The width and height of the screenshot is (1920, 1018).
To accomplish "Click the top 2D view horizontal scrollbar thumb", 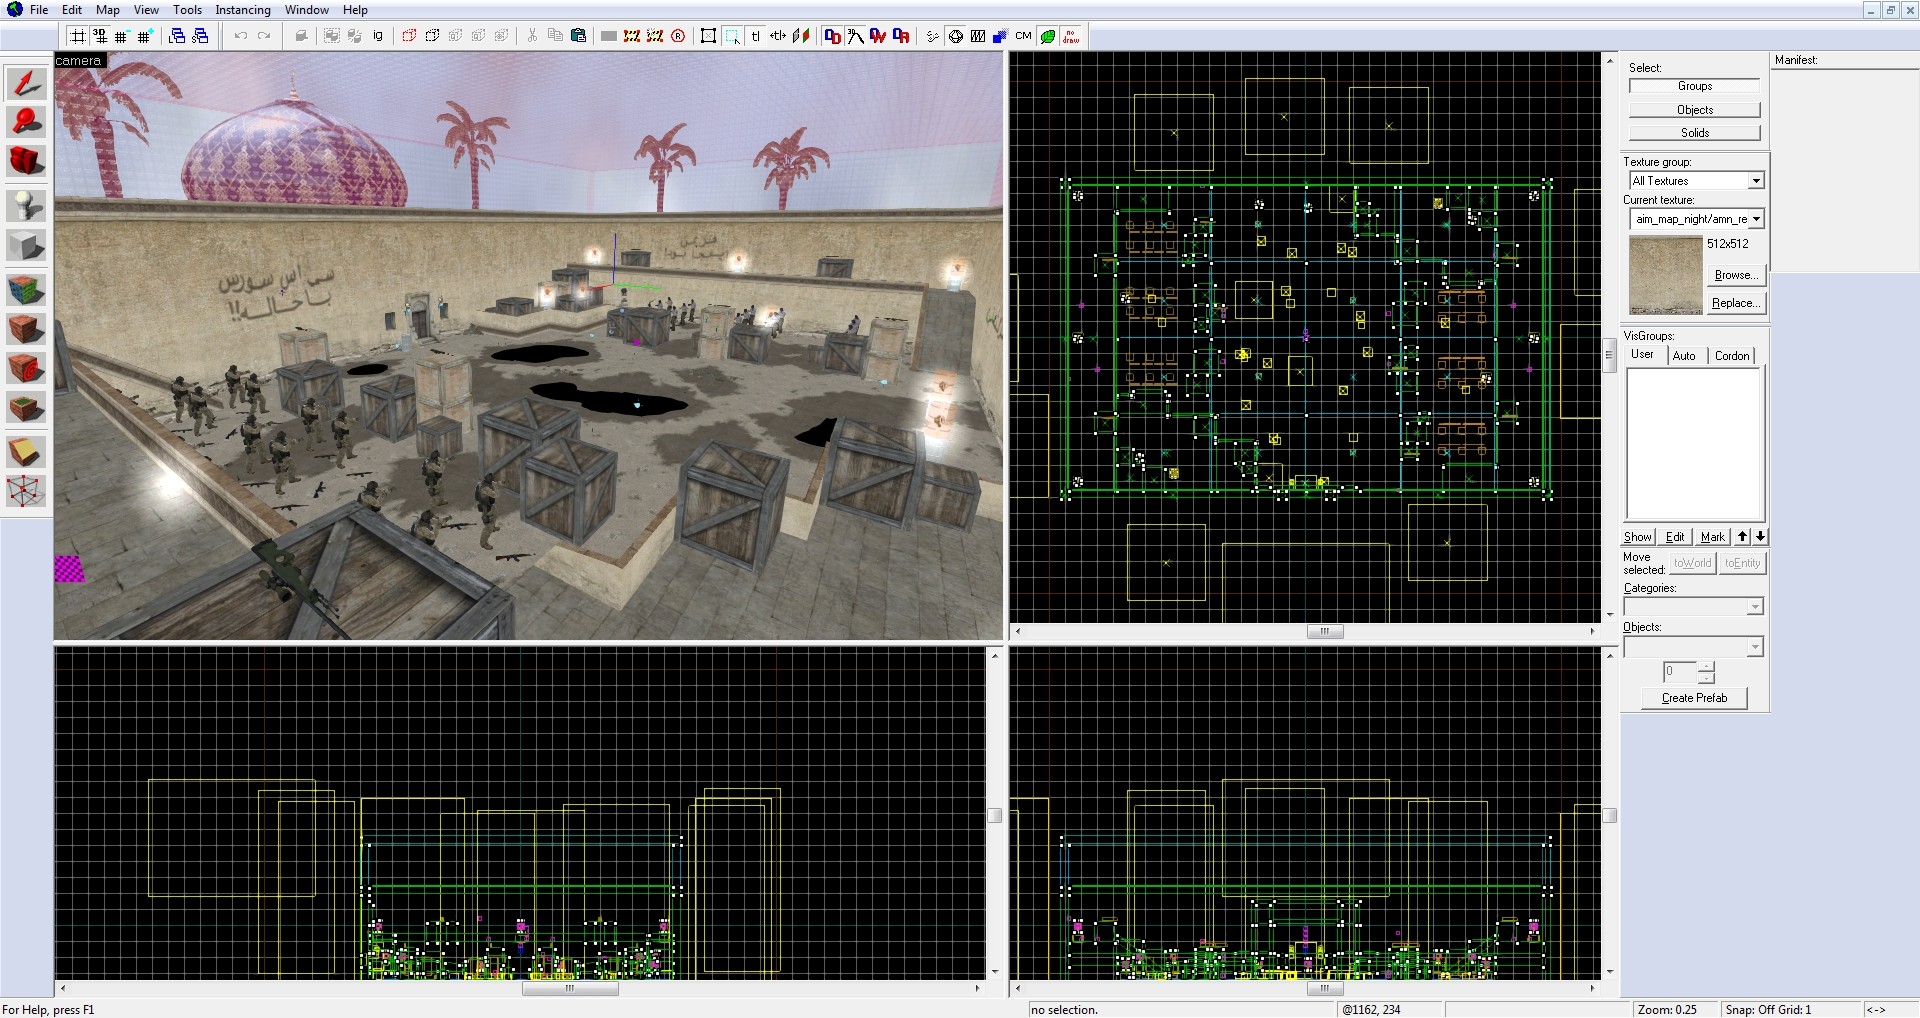I will 1325,631.
